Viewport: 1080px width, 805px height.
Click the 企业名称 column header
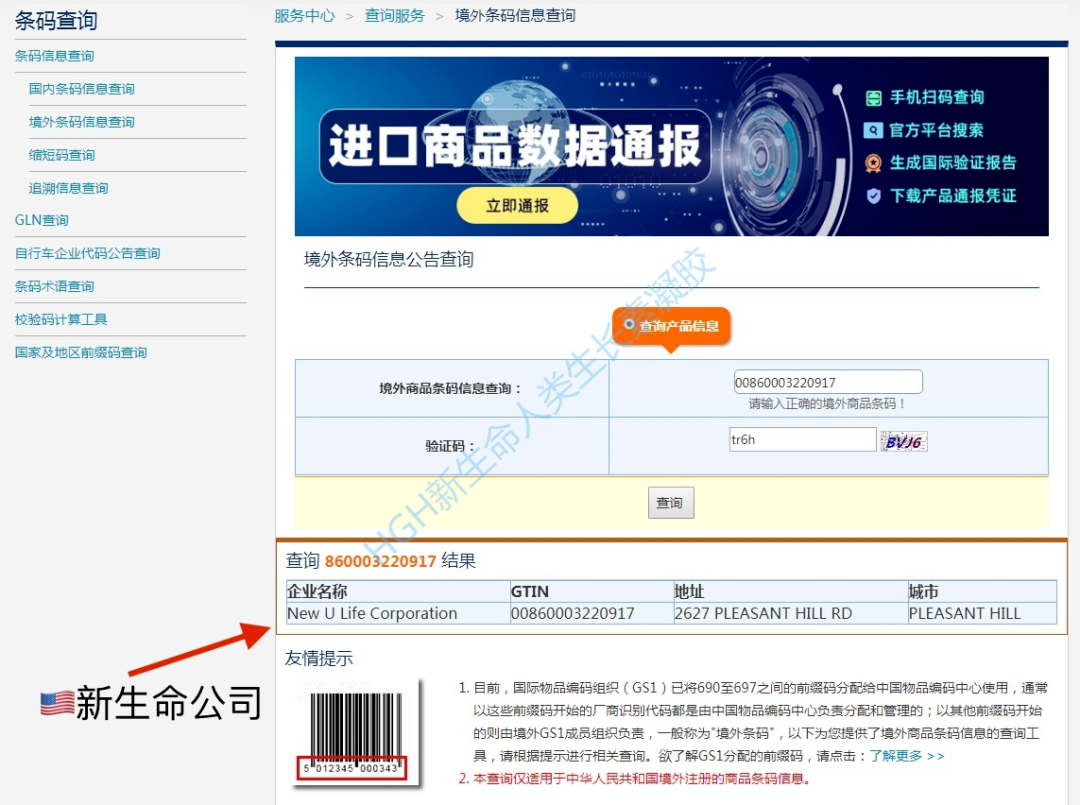tap(398, 592)
